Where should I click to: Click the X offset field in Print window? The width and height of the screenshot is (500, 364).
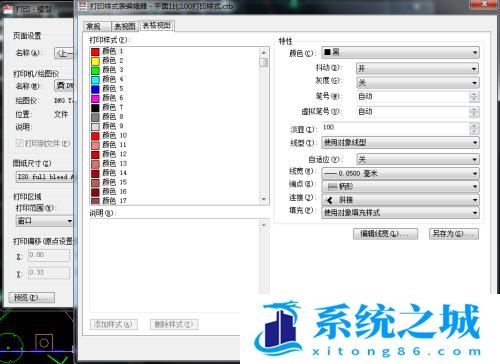pyautogui.click(x=49, y=255)
